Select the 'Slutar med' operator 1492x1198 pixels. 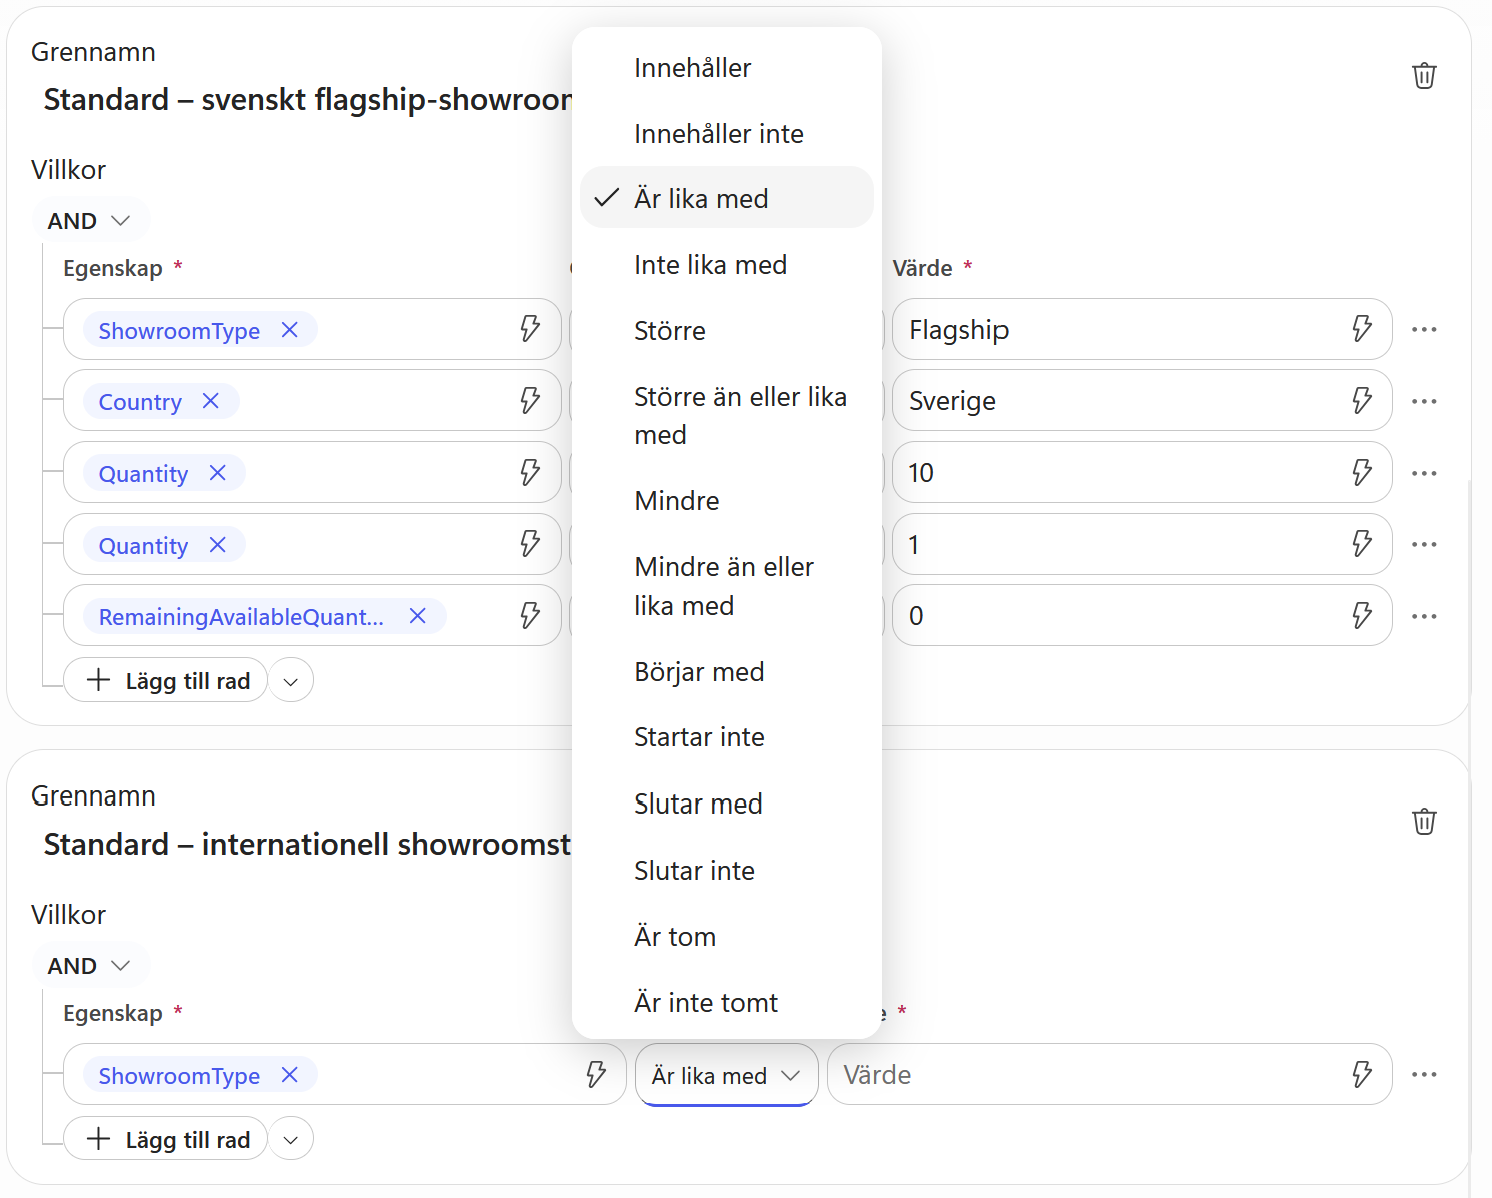(727, 804)
